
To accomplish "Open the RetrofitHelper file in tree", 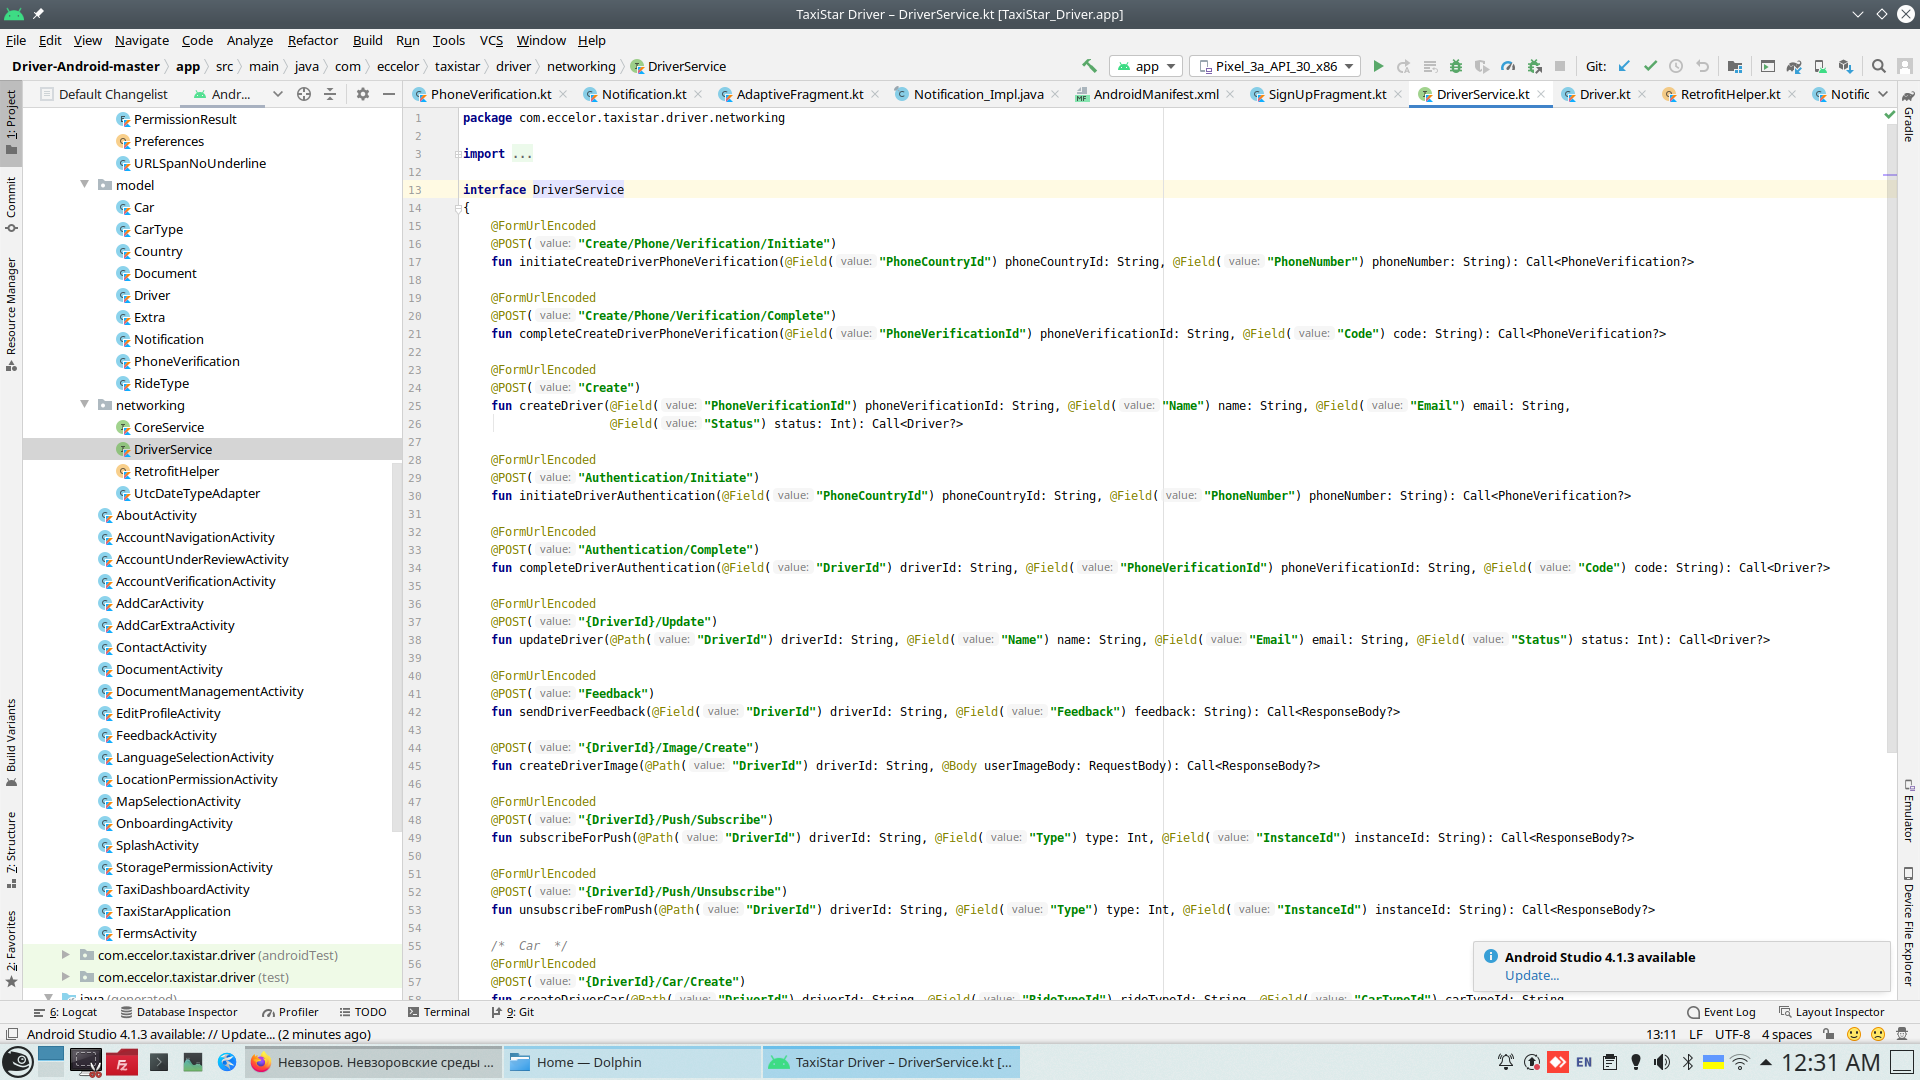I will pos(176,471).
